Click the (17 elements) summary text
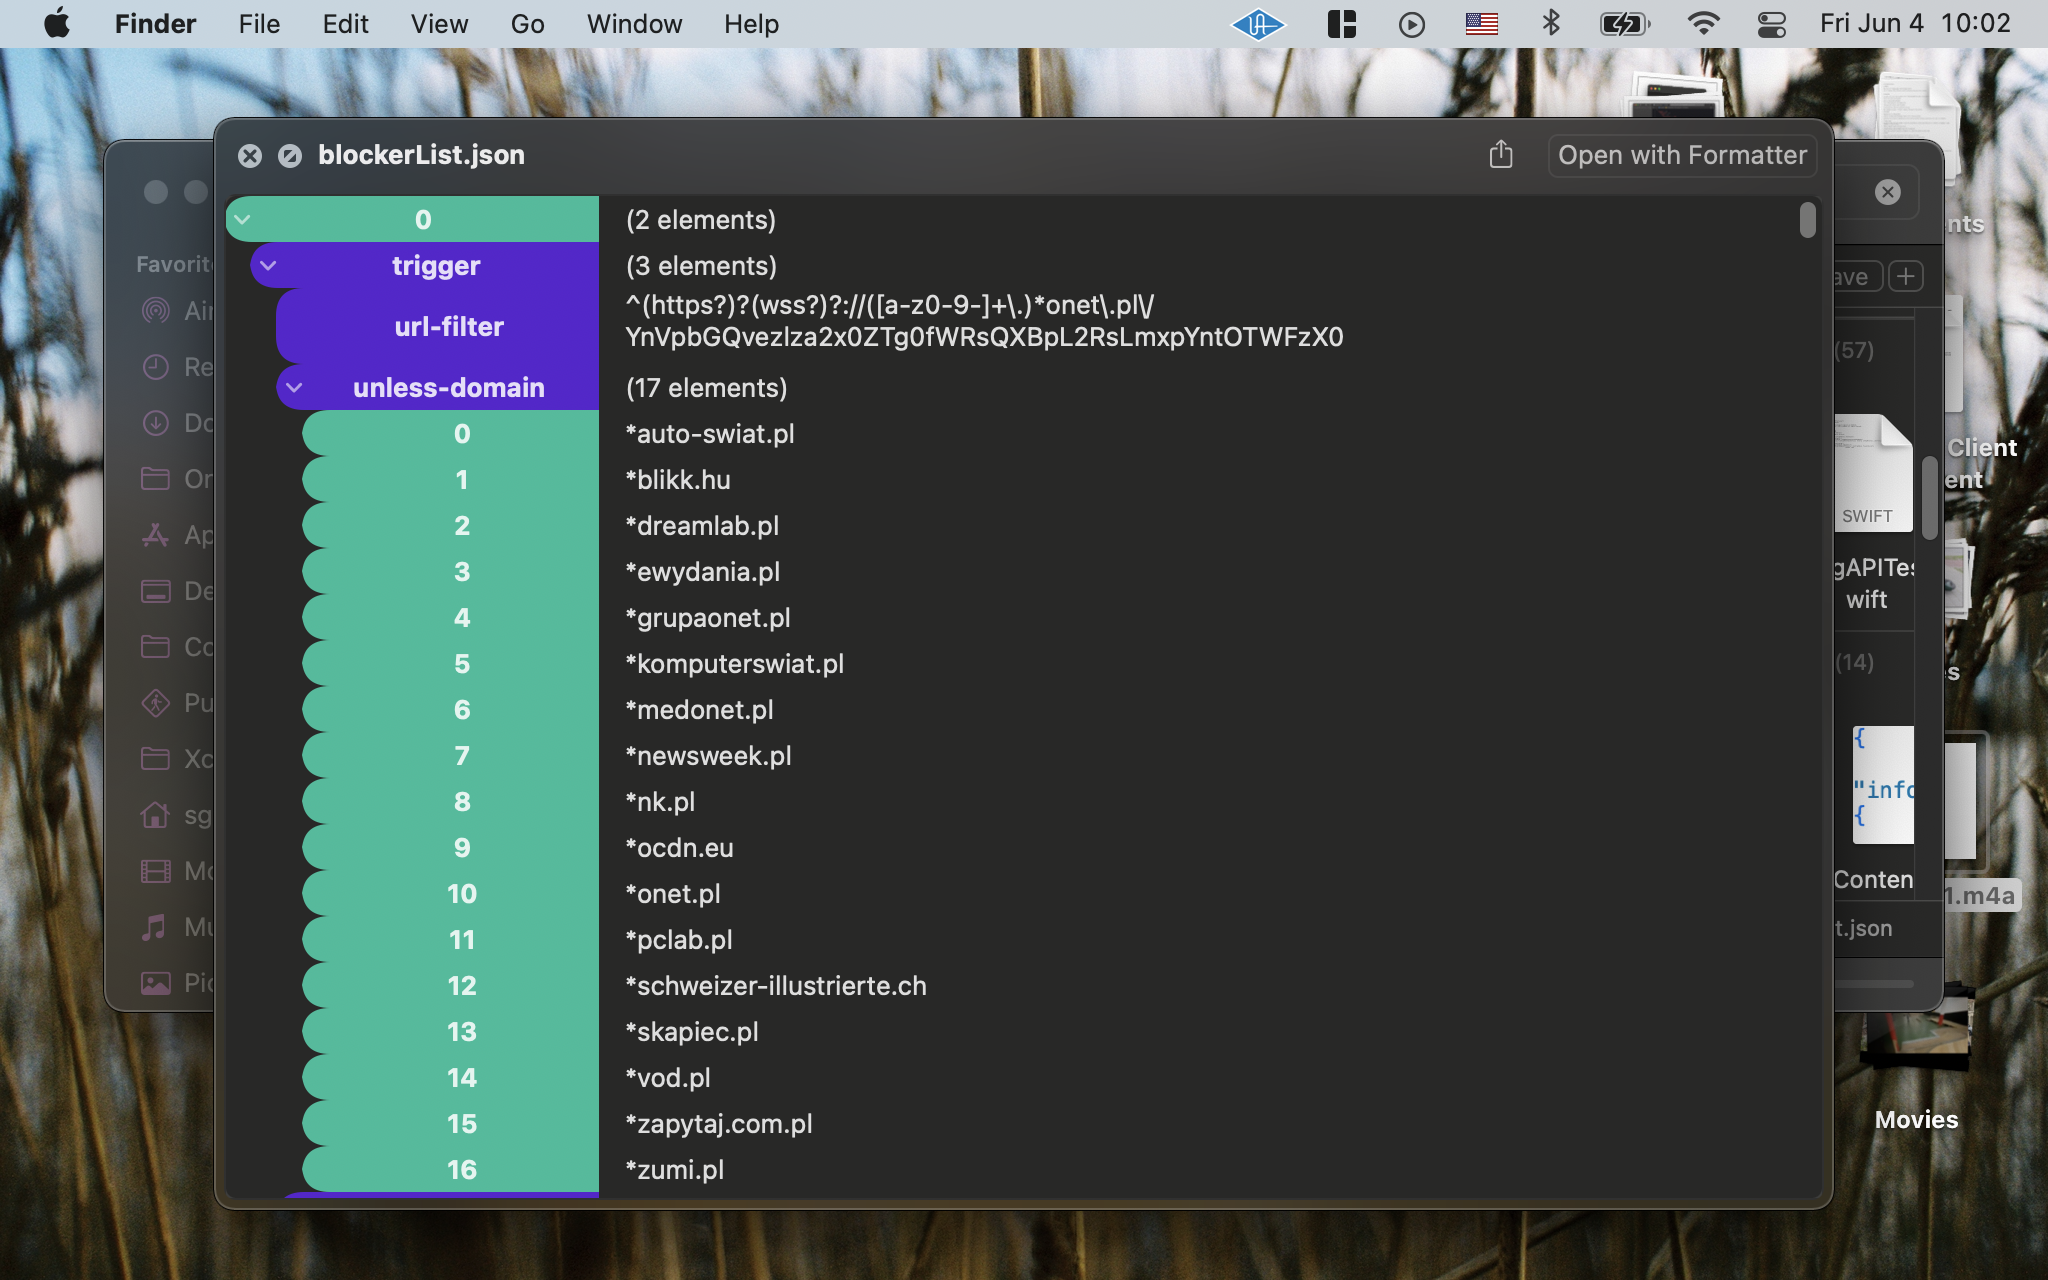 pyautogui.click(x=707, y=388)
